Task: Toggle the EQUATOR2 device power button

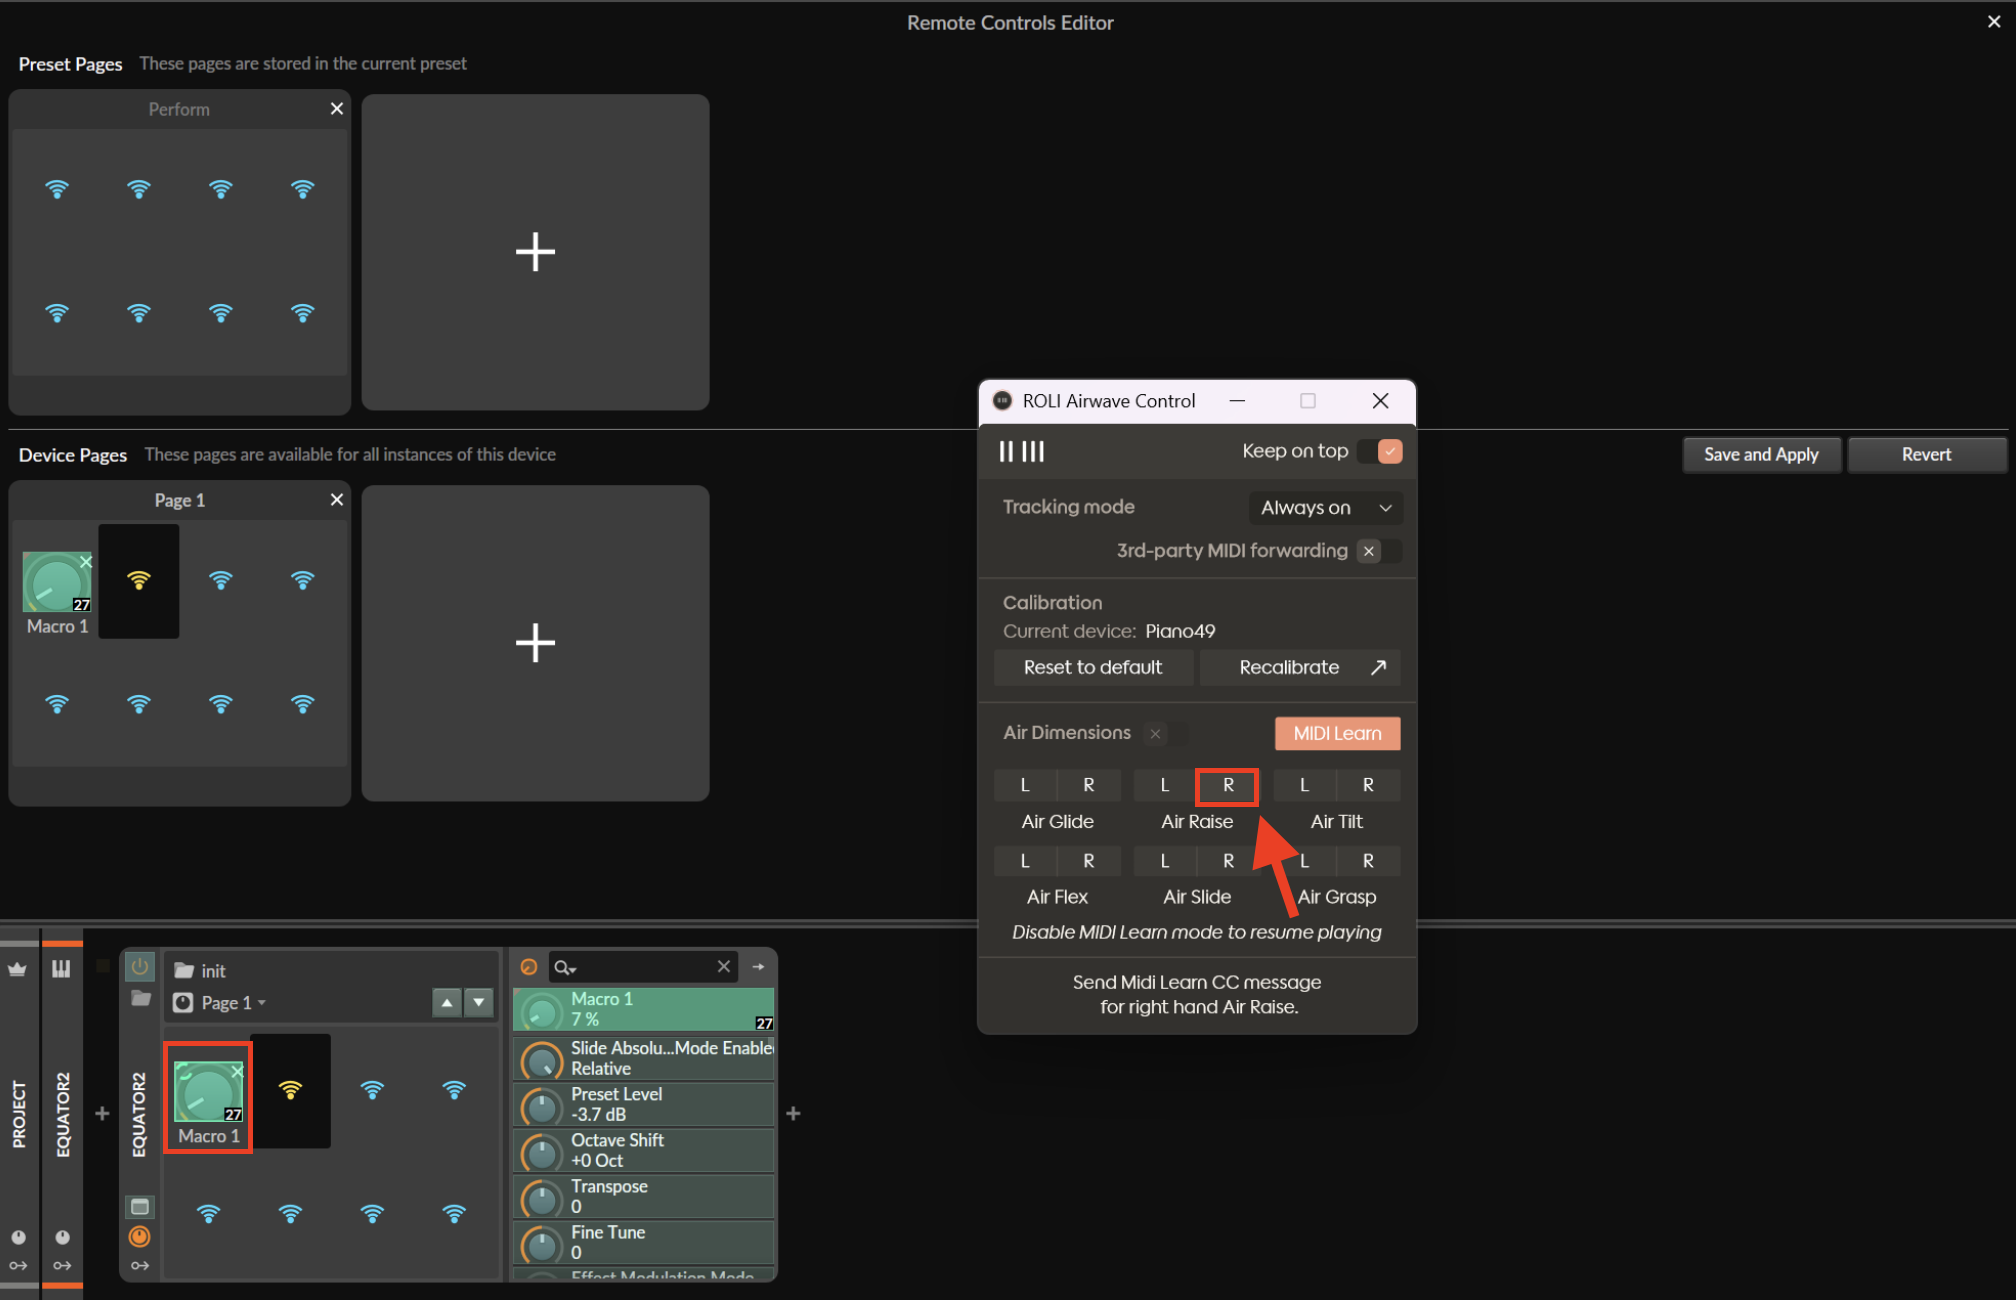Action: (140, 967)
